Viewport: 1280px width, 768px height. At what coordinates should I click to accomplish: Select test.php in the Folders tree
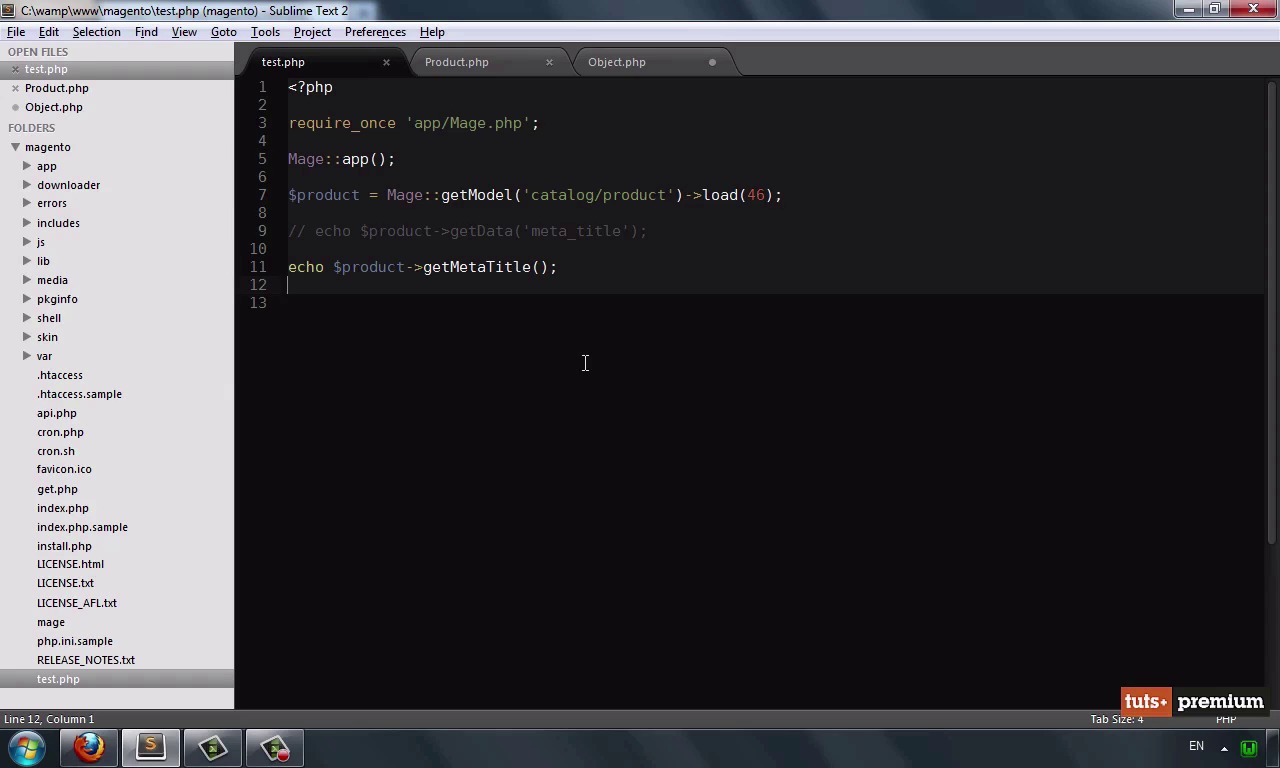coord(58,679)
